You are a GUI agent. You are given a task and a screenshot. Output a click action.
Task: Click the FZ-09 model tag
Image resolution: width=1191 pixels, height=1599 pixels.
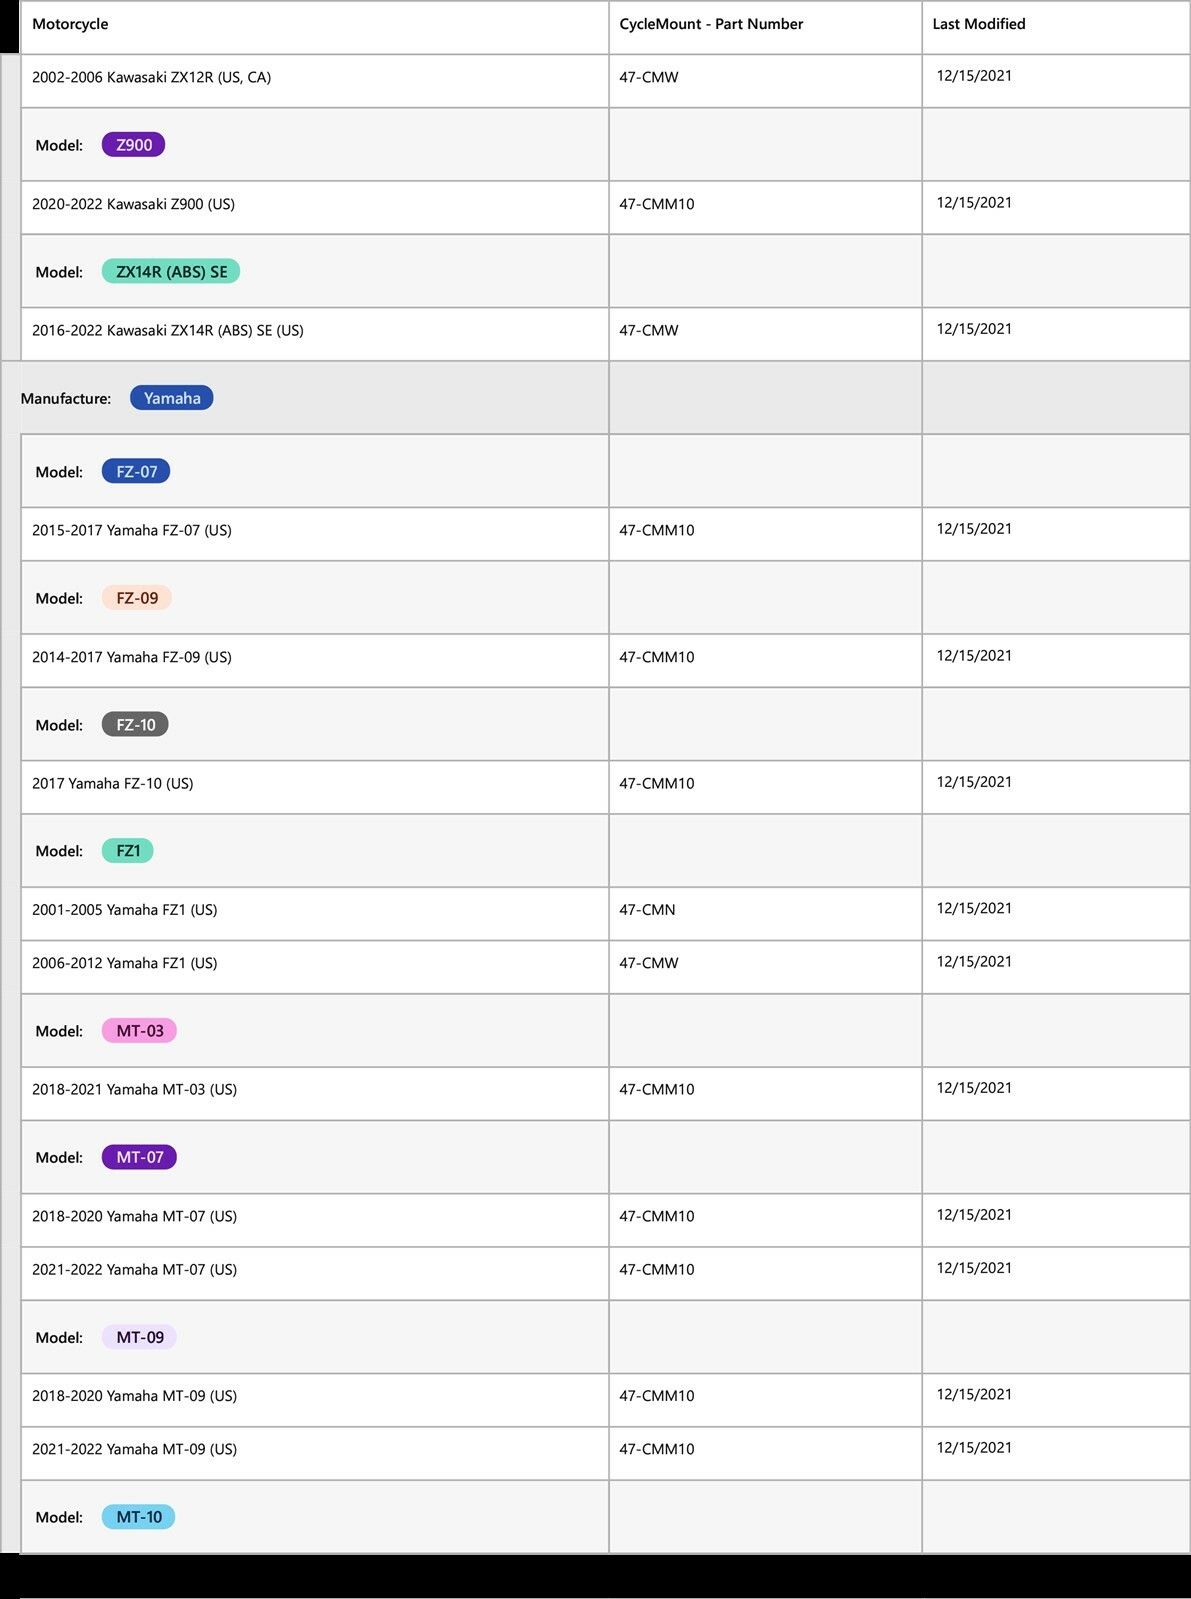pos(137,598)
